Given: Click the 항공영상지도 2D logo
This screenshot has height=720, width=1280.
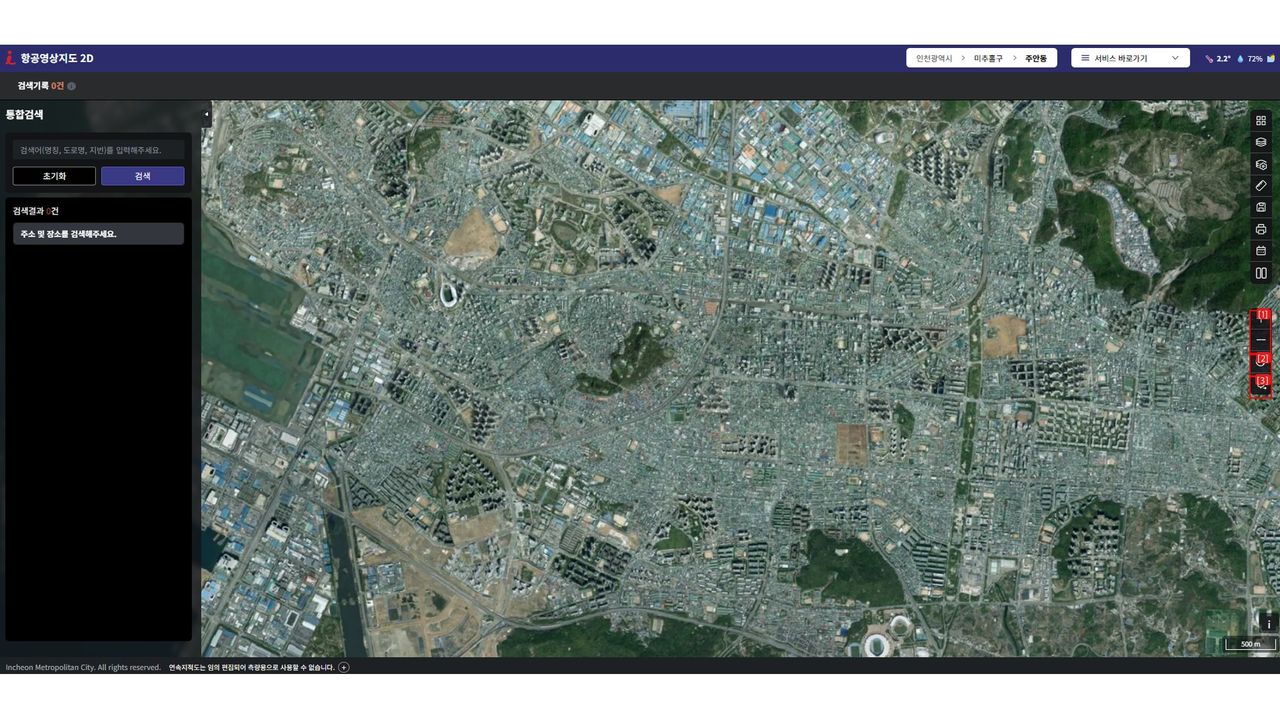Looking at the screenshot, I should point(50,58).
